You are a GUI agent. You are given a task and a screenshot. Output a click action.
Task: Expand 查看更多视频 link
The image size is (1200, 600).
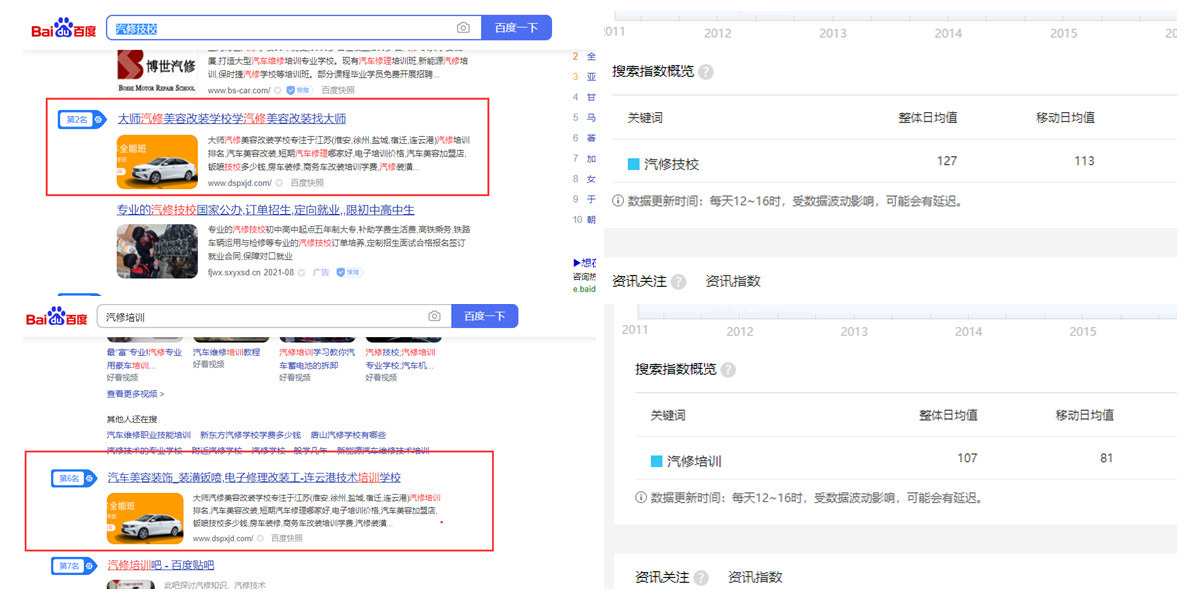[x=135, y=394]
